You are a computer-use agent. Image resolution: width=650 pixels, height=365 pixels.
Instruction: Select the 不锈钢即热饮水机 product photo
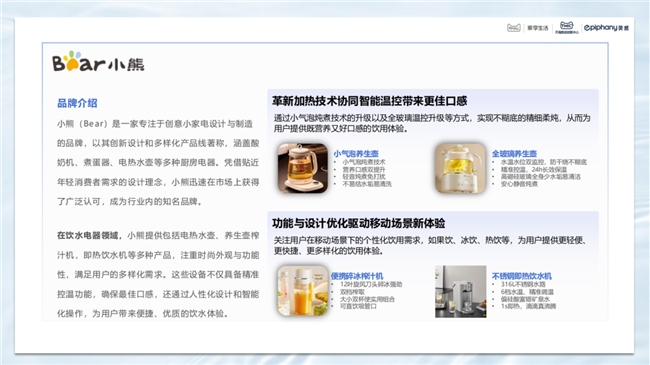click(x=461, y=292)
